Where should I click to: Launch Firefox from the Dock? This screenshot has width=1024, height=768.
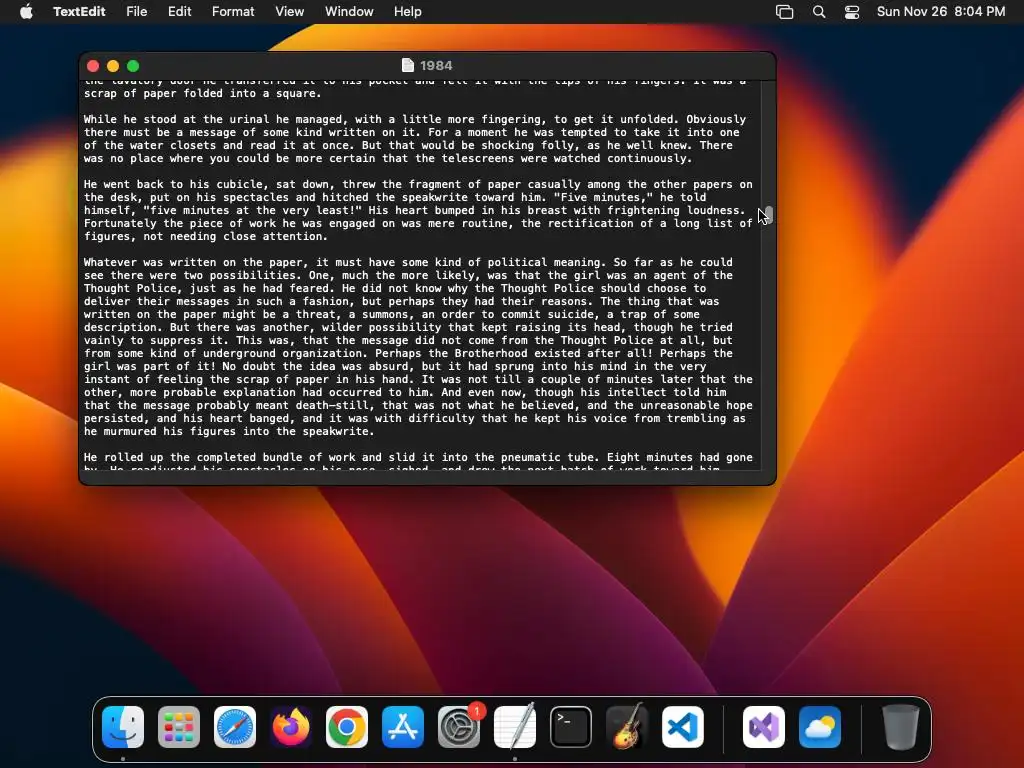(291, 727)
